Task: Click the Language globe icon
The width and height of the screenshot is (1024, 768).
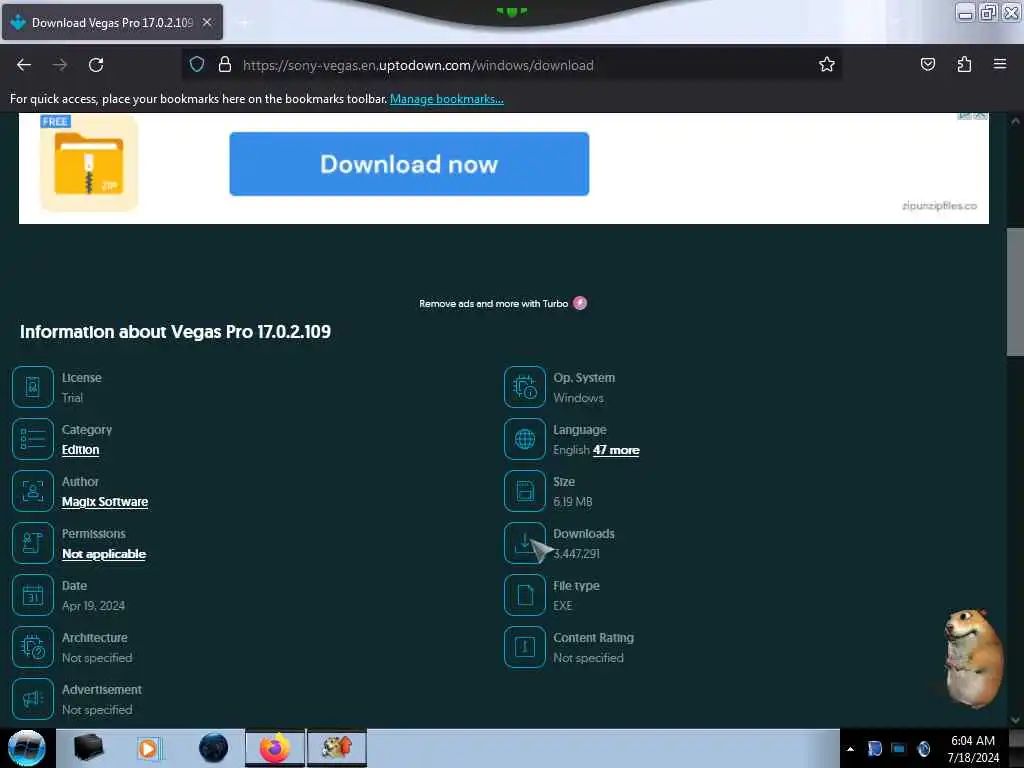Action: pyautogui.click(x=524, y=440)
